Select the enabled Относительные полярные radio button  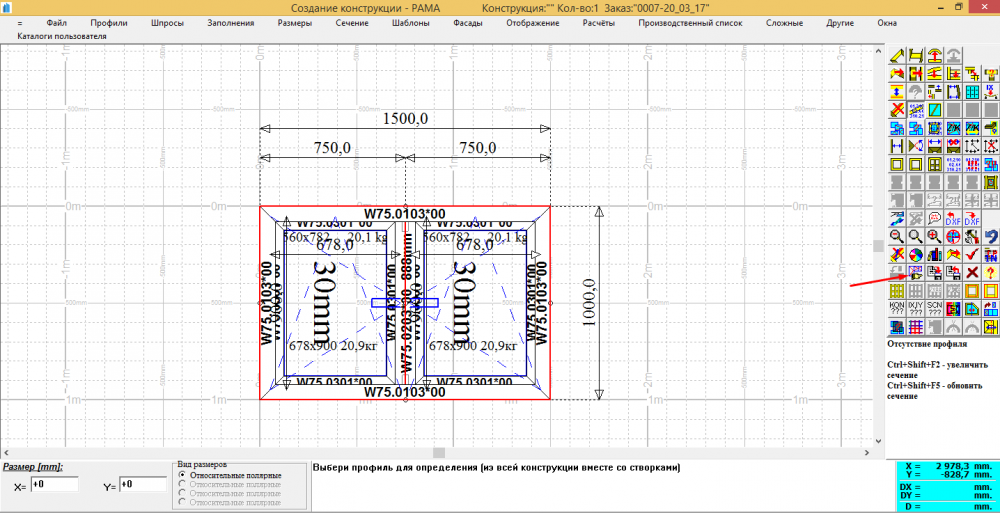coord(184,475)
